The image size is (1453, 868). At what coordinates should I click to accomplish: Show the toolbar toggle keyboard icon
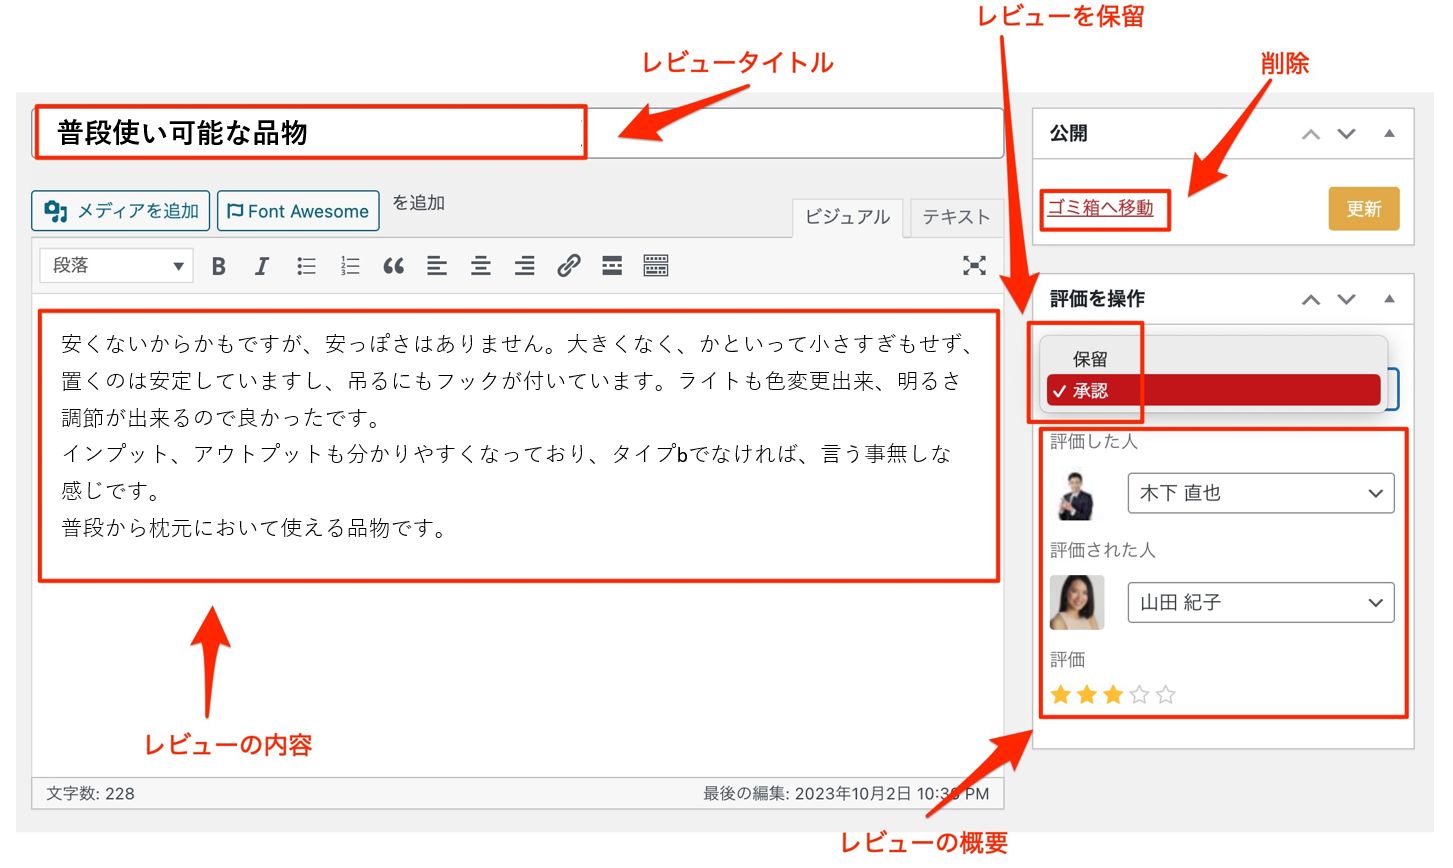(x=656, y=266)
